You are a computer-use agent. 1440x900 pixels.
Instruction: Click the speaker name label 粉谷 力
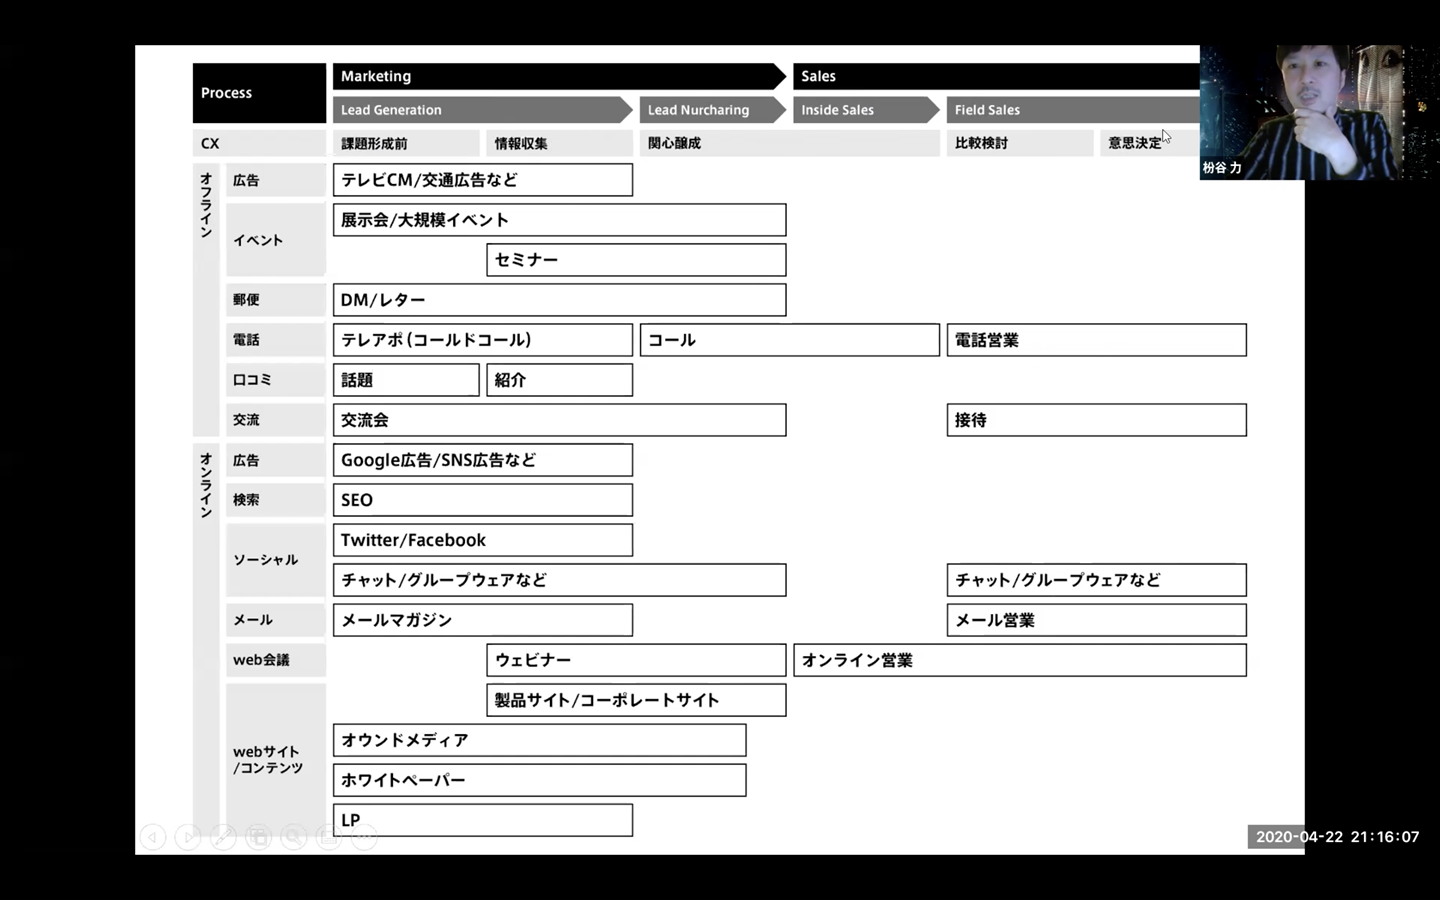pyautogui.click(x=1222, y=168)
